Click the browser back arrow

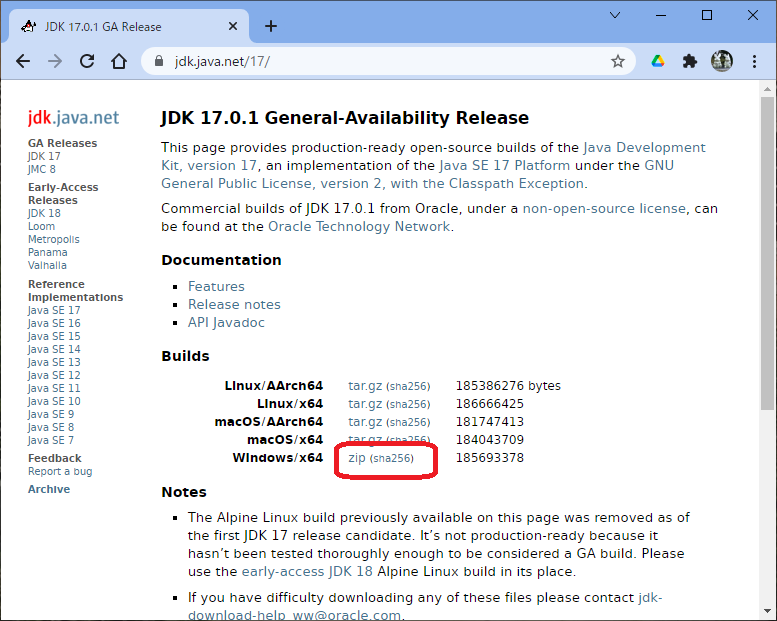click(x=23, y=61)
